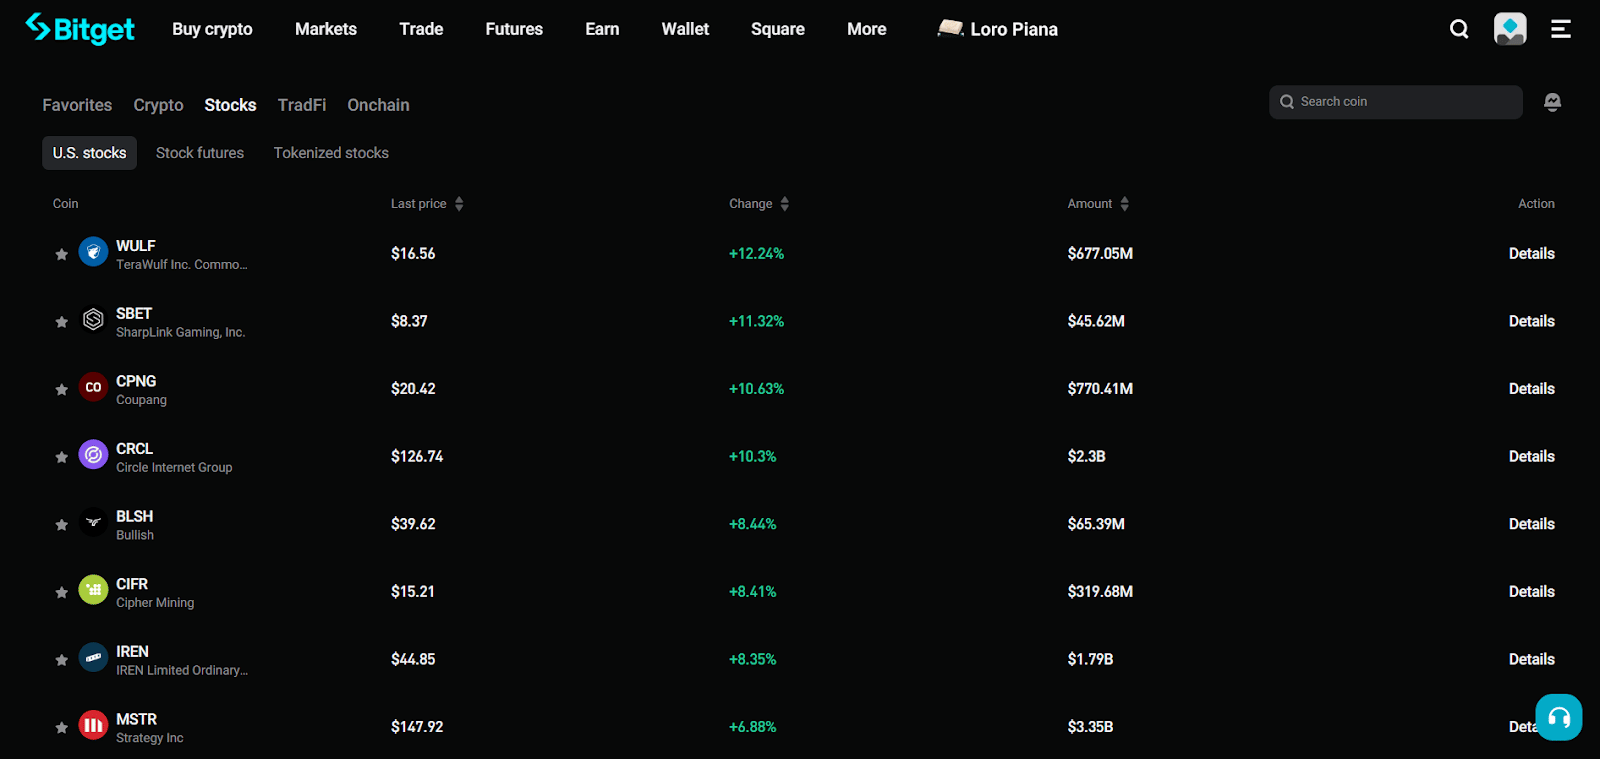
Task: Click the $3.35B amount value
Action: pos(1090,727)
